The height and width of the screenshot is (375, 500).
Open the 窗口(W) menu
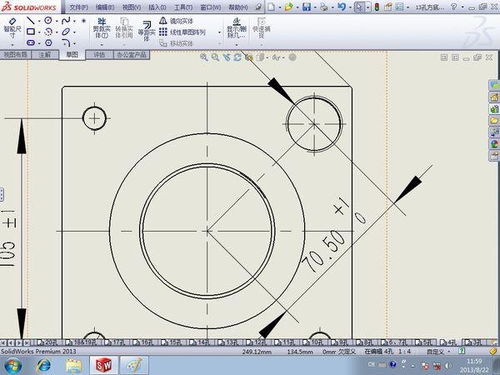(211, 7)
